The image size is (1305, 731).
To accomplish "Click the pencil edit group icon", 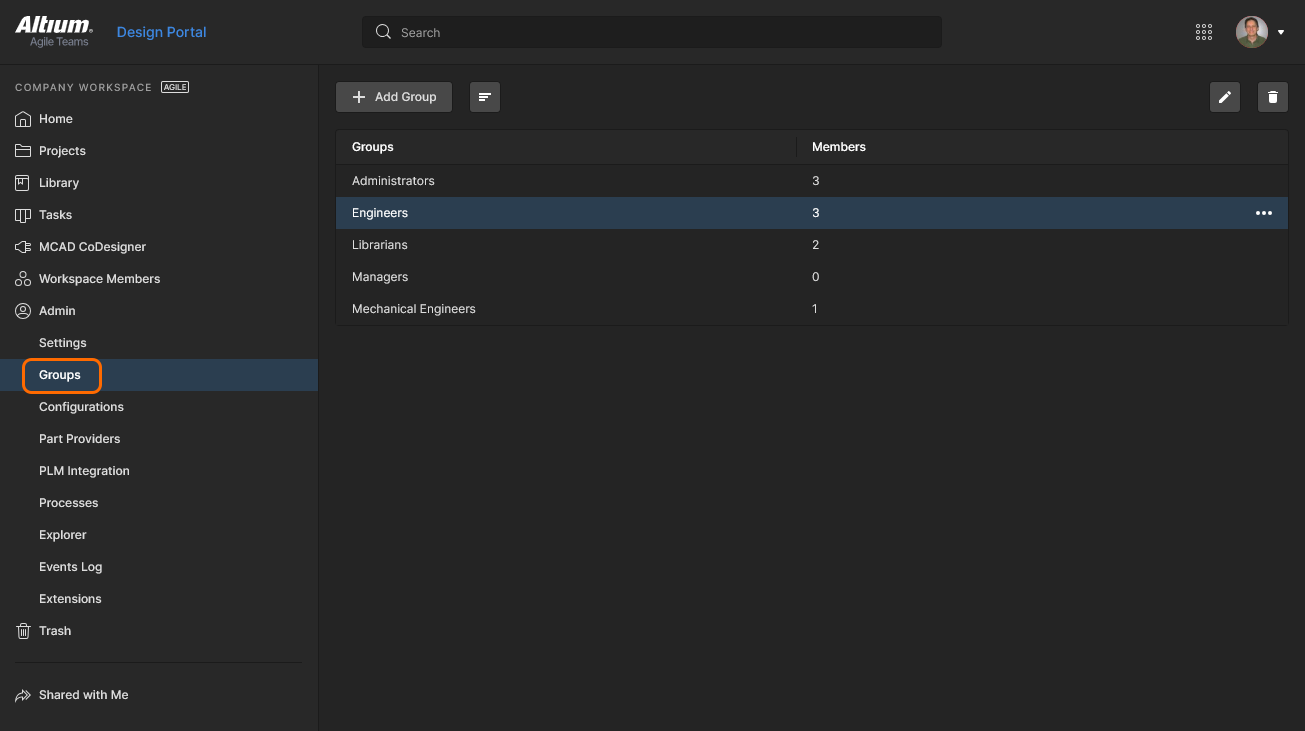I will [x=1225, y=97].
